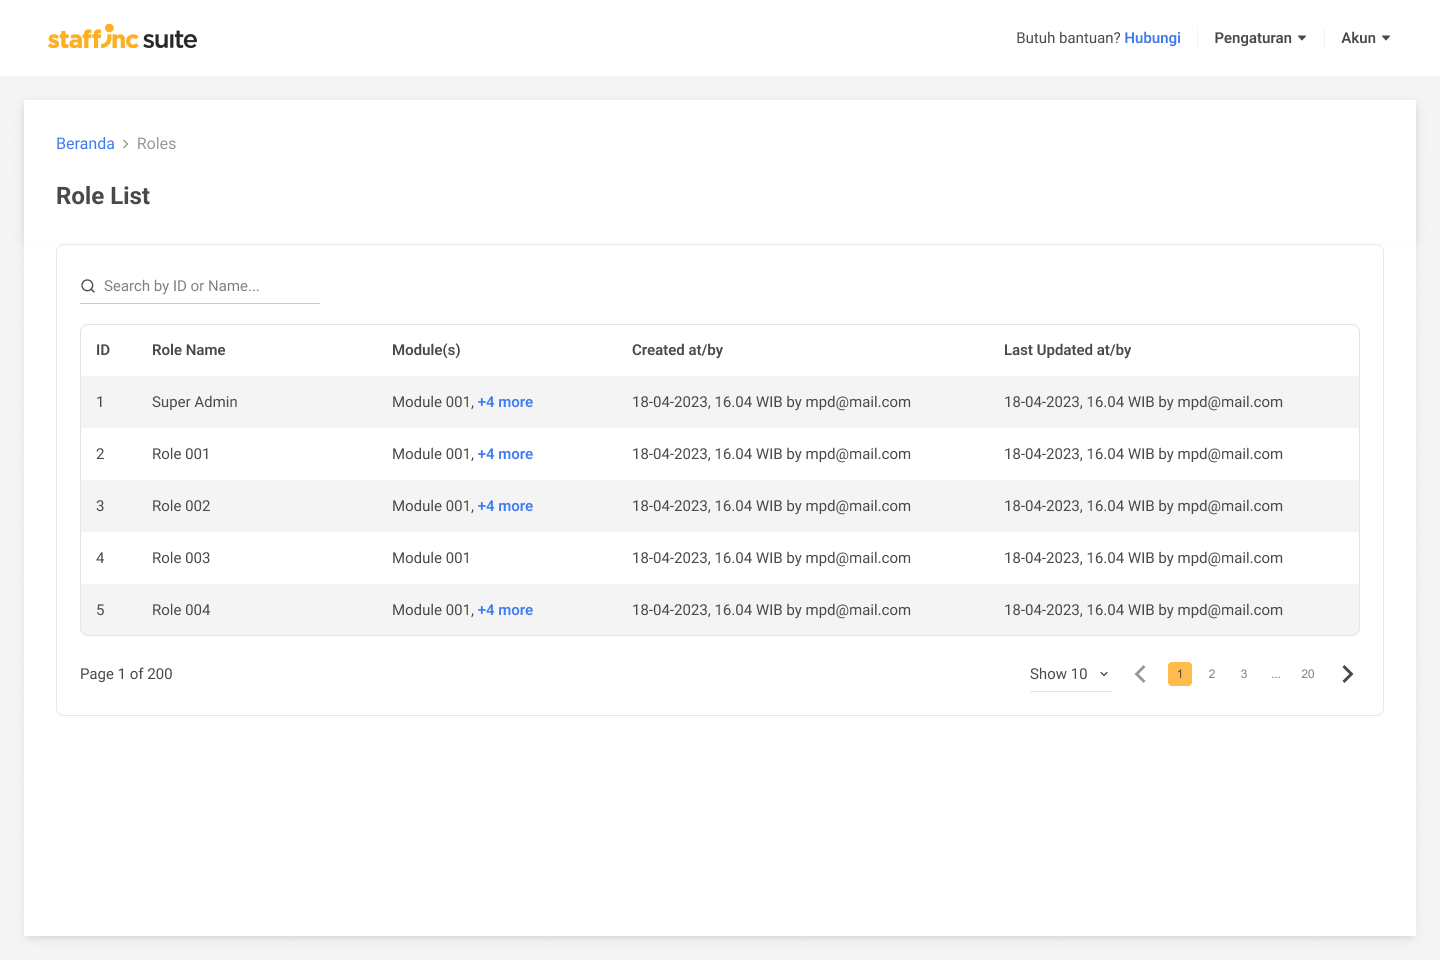Show +4 more modules for Super Admin

[x=505, y=402]
